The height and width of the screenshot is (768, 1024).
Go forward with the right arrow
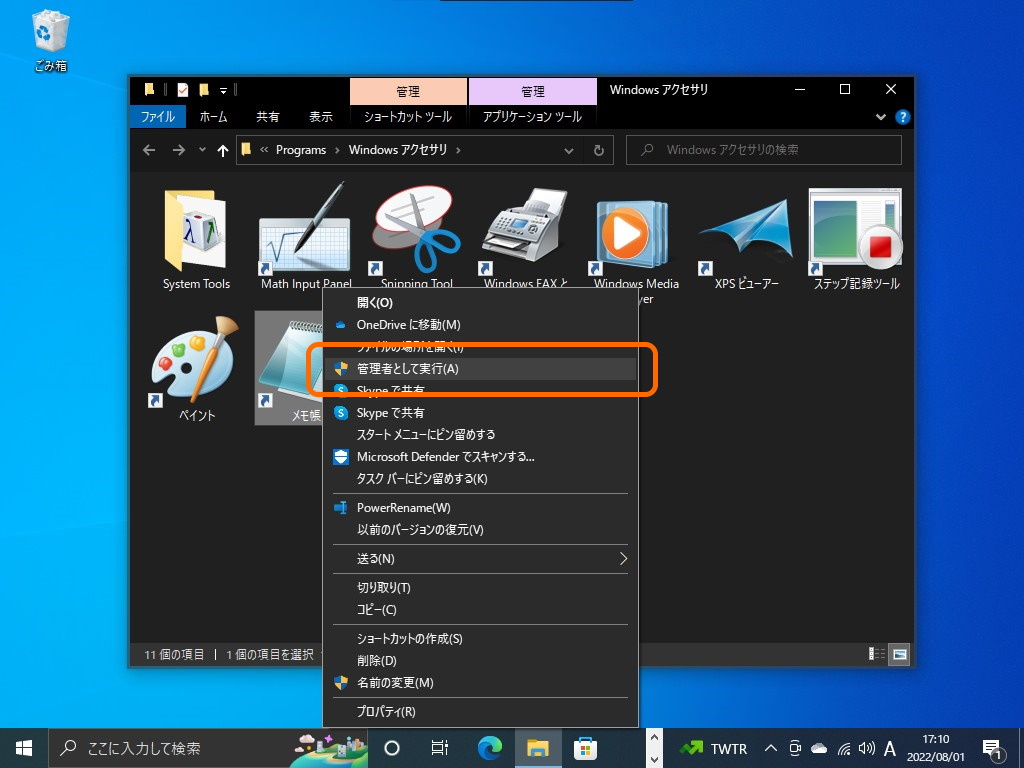pyautogui.click(x=178, y=150)
